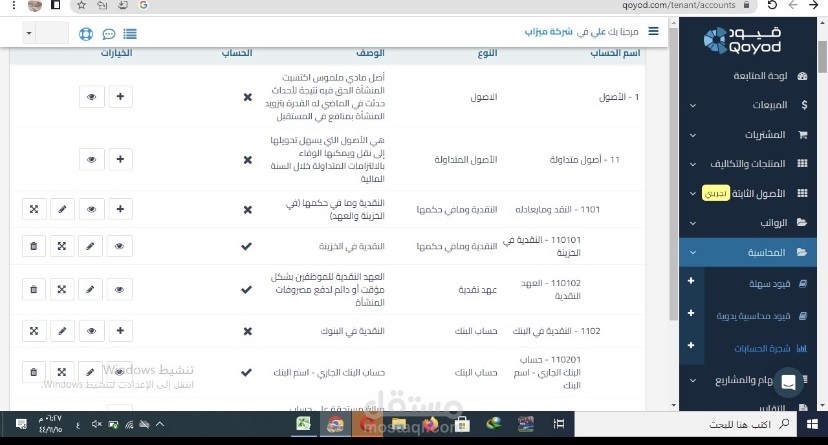Reload the page in browser
828x445 pixels.
point(772,5)
